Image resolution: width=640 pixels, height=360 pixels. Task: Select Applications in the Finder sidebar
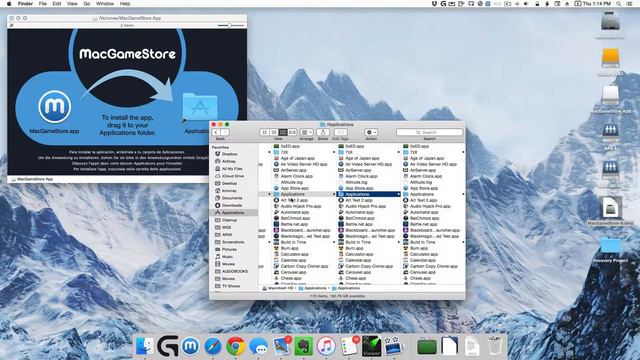pyautogui.click(x=233, y=213)
